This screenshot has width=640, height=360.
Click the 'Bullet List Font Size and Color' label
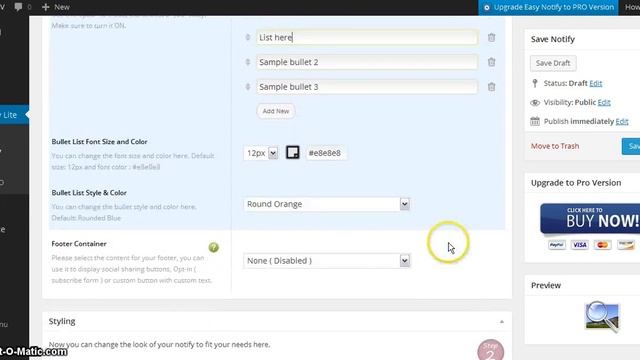click(99, 142)
